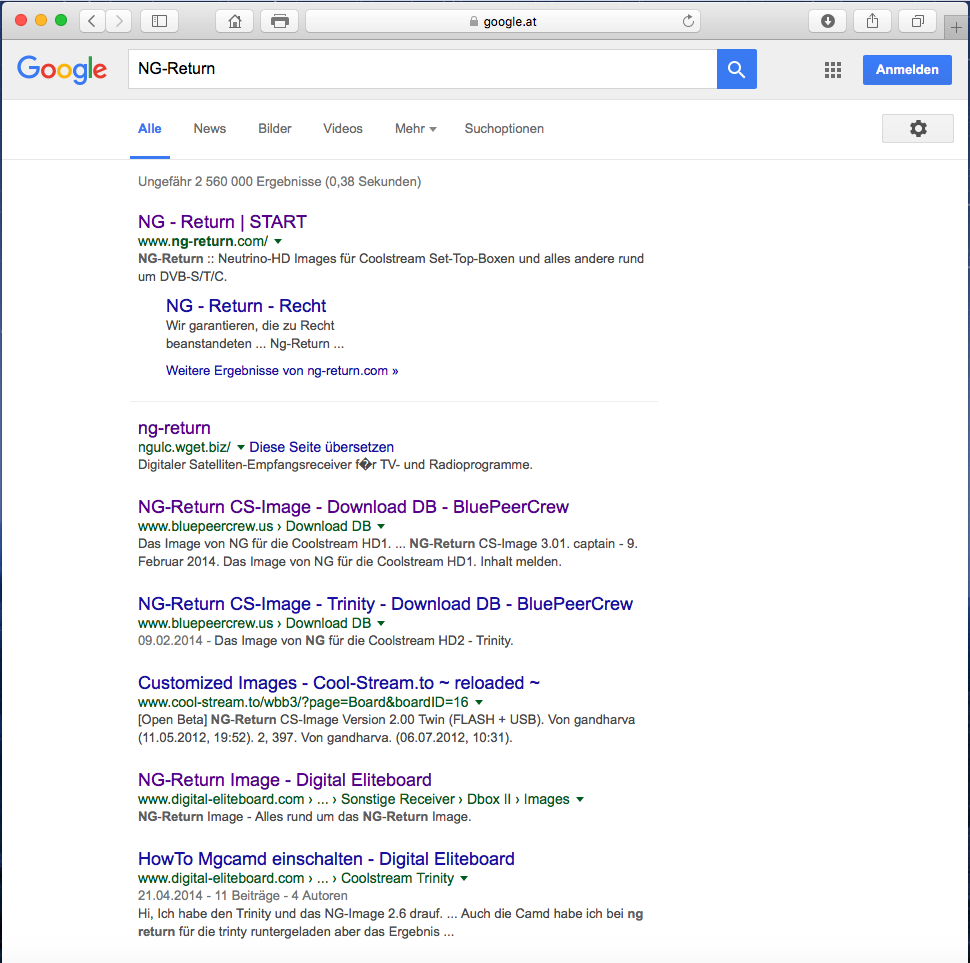Image resolution: width=970 pixels, height=963 pixels.
Task: Print the current page
Action: coord(279,21)
